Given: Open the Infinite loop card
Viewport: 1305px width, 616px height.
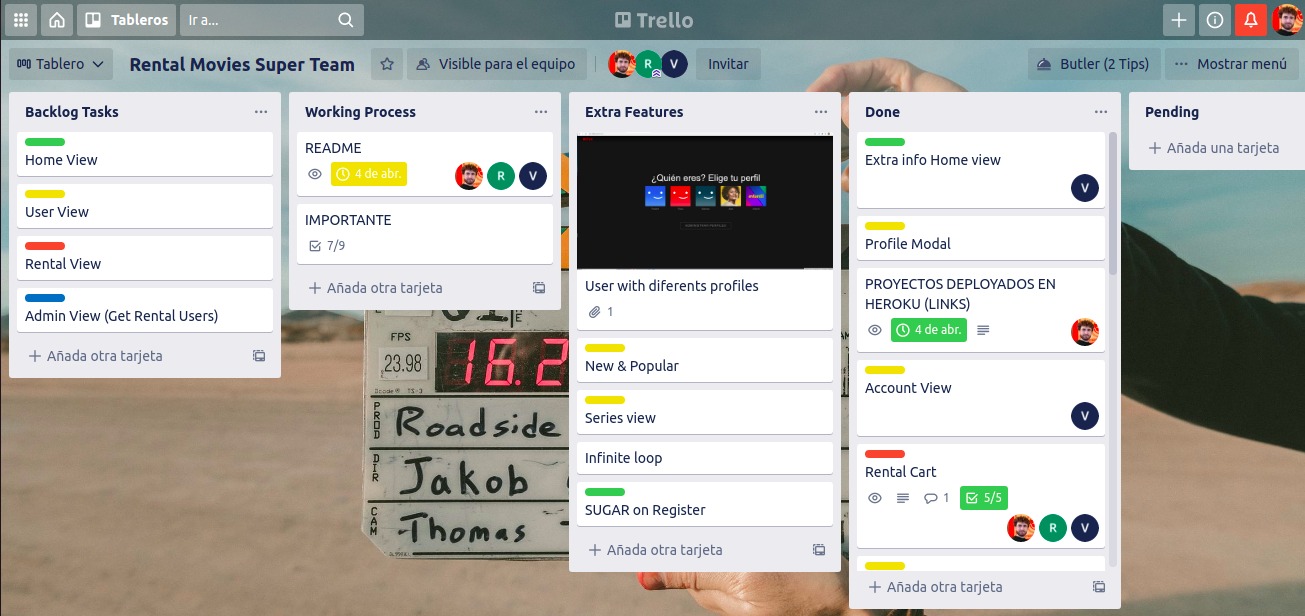Looking at the screenshot, I should (x=705, y=458).
